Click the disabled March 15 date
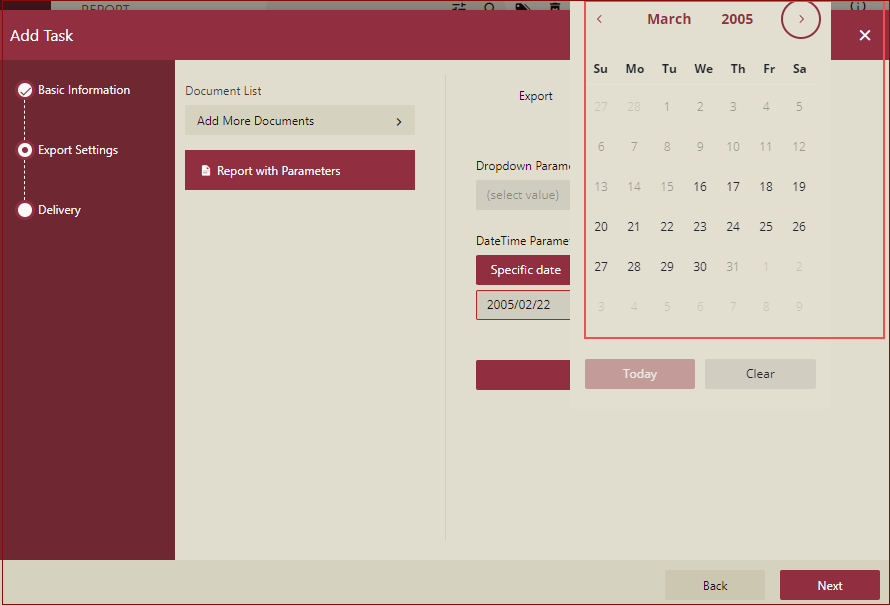Image resolution: width=890 pixels, height=606 pixels. click(x=667, y=187)
